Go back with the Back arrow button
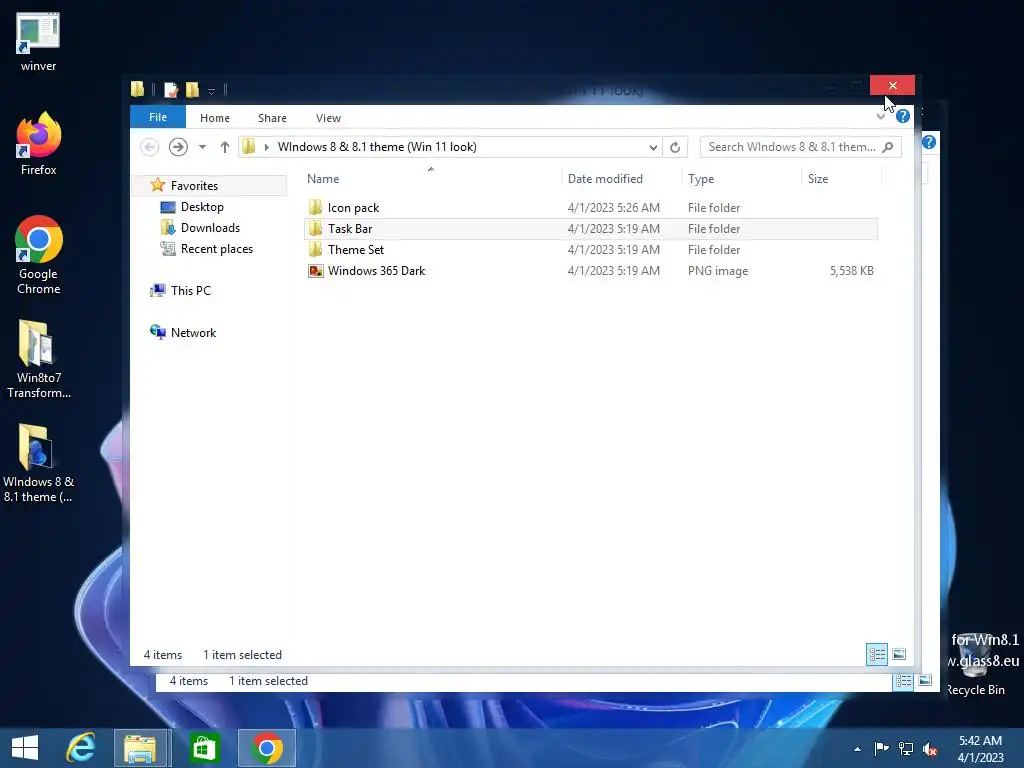Viewport: 1024px width, 768px height. coord(150,147)
